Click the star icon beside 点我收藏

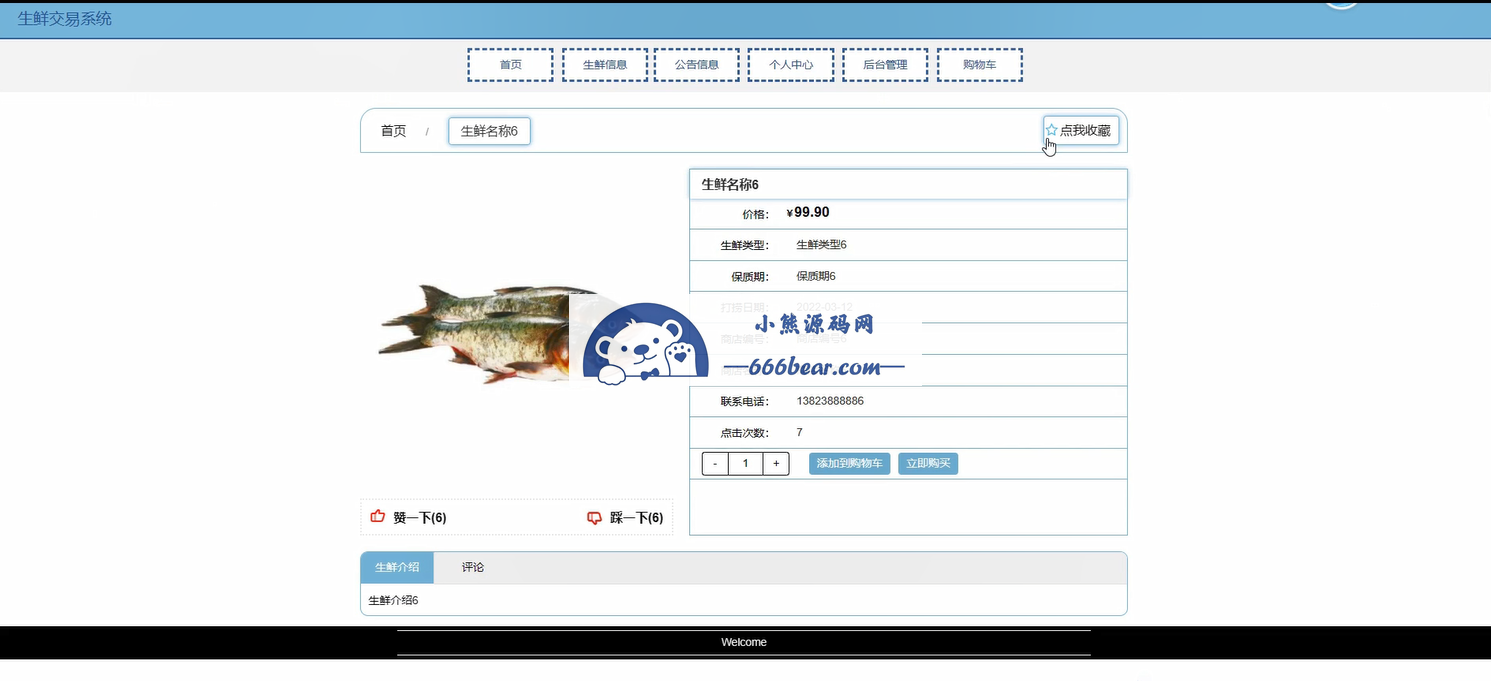click(x=1051, y=130)
